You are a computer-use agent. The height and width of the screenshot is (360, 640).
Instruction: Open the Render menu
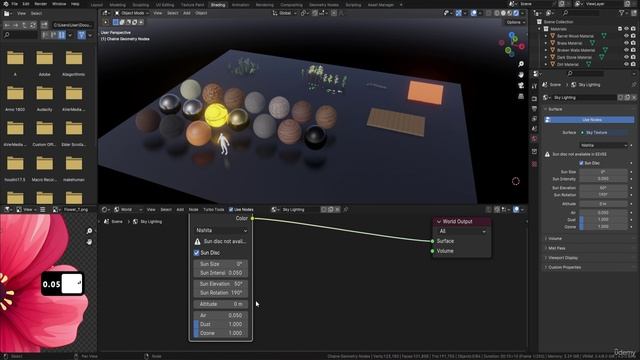[x=41, y=4]
